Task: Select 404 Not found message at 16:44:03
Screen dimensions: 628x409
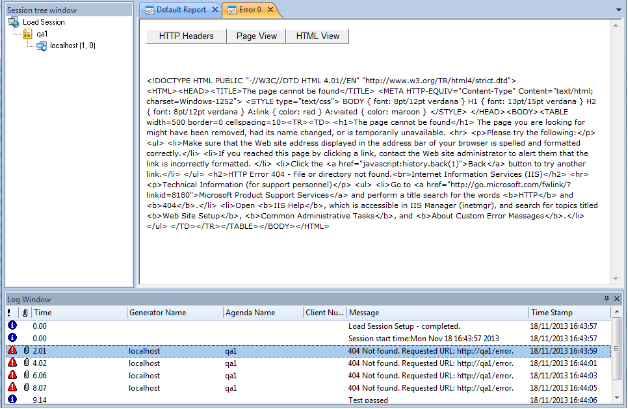Action: click(x=431, y=376)
